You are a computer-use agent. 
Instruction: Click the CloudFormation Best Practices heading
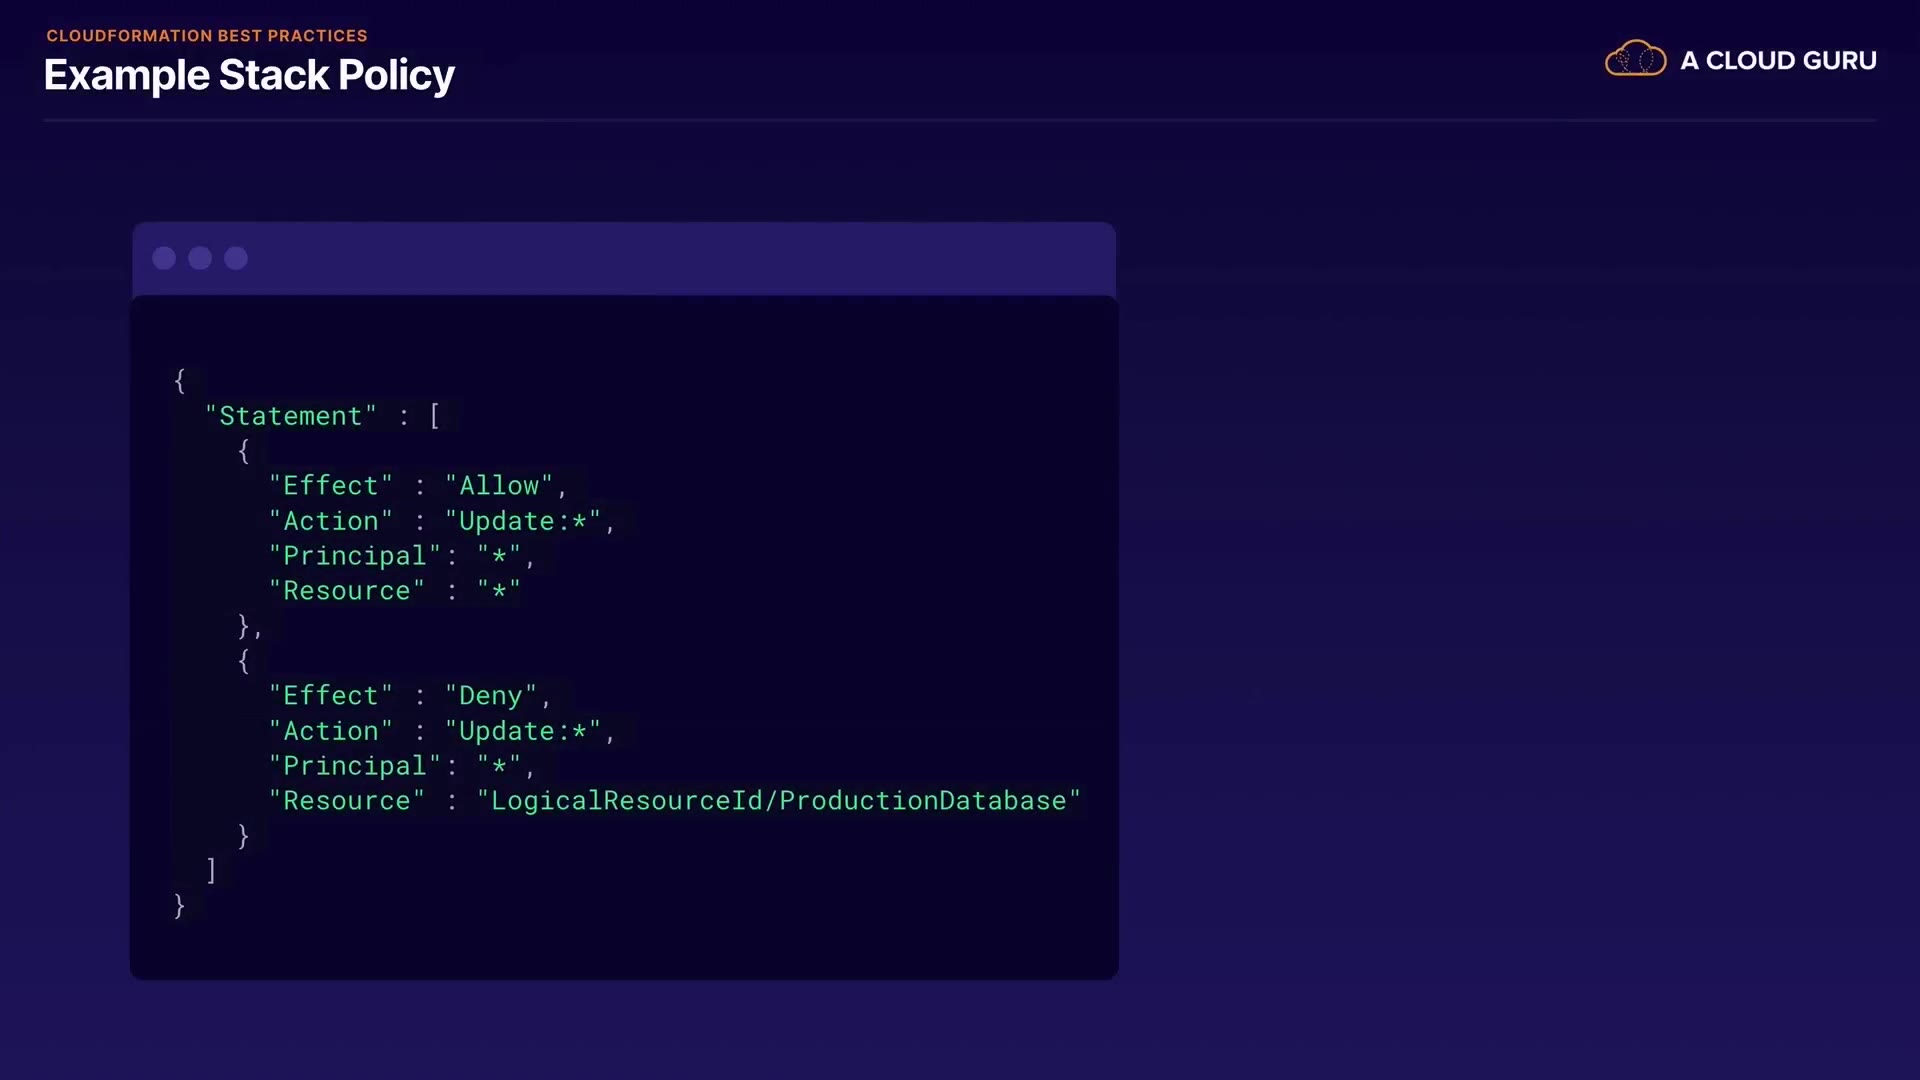tap(207, 36)
